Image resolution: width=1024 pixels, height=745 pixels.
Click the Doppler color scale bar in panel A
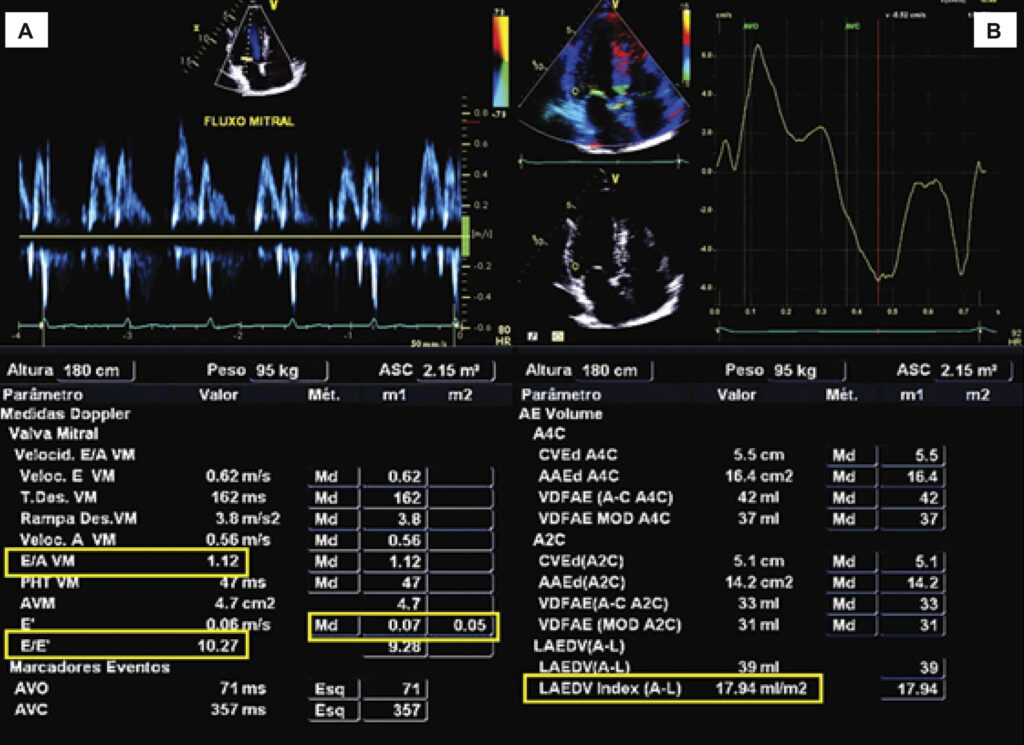[x=500, y=61]
